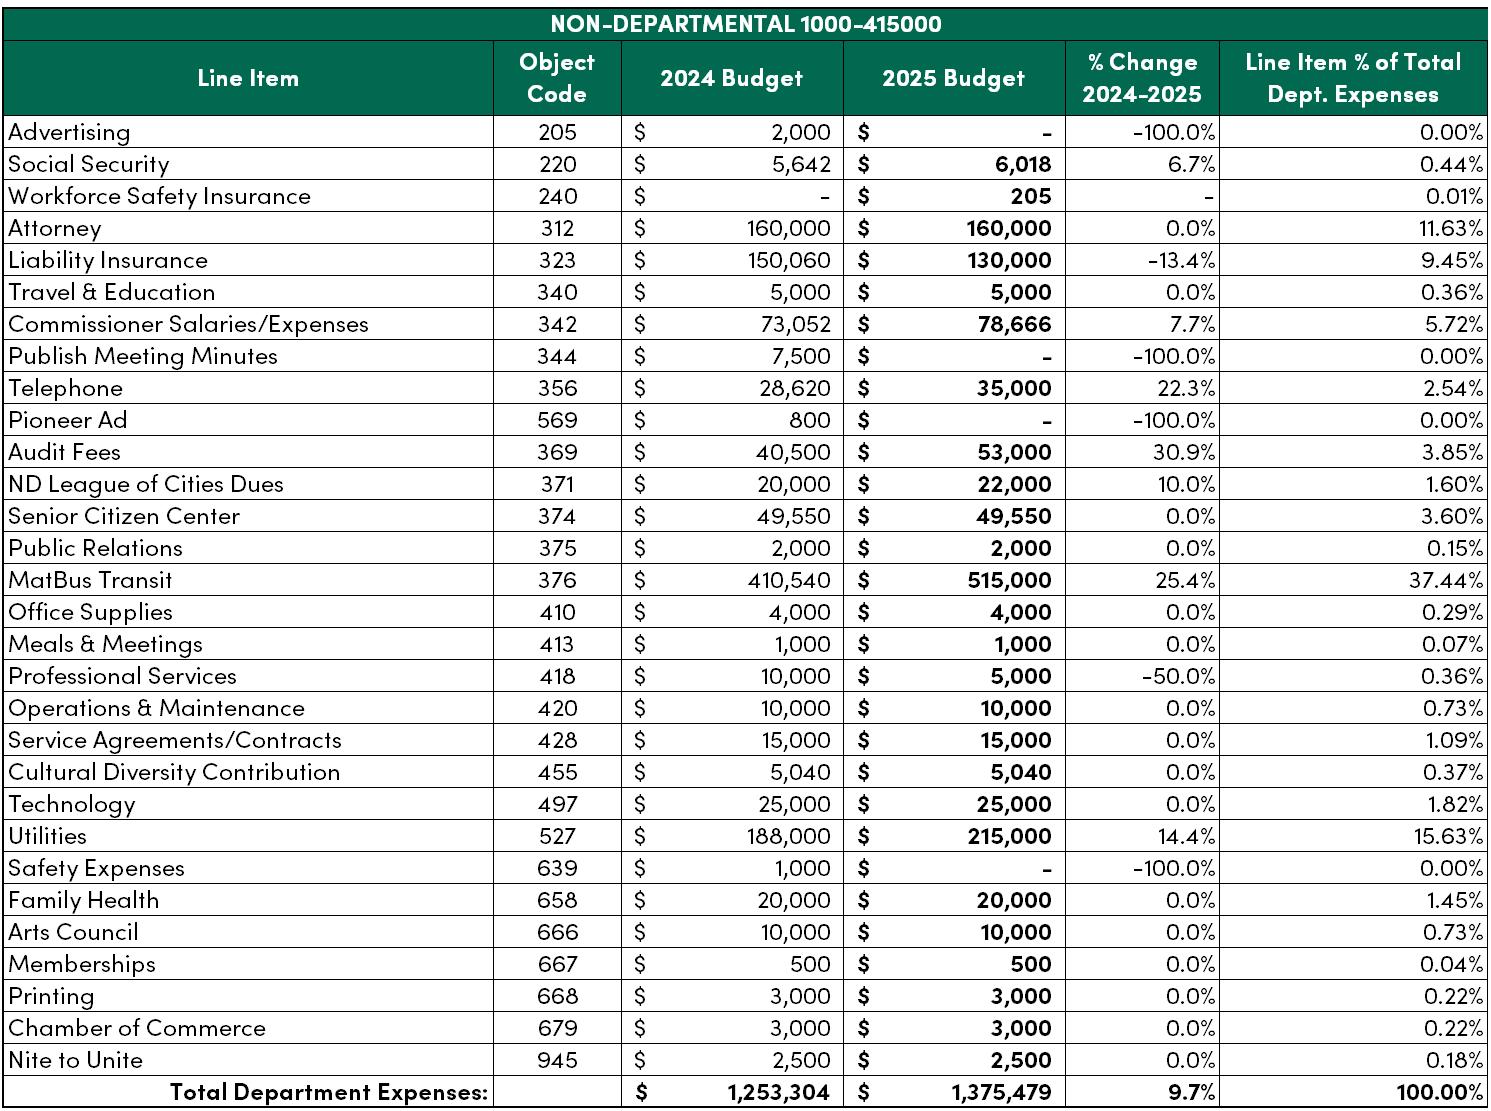Image resolution: width=1491 pixels, height=1111 pixels.
Task: Select the 2025 total value '1,375,479'
Action: pos(1002,1092)
